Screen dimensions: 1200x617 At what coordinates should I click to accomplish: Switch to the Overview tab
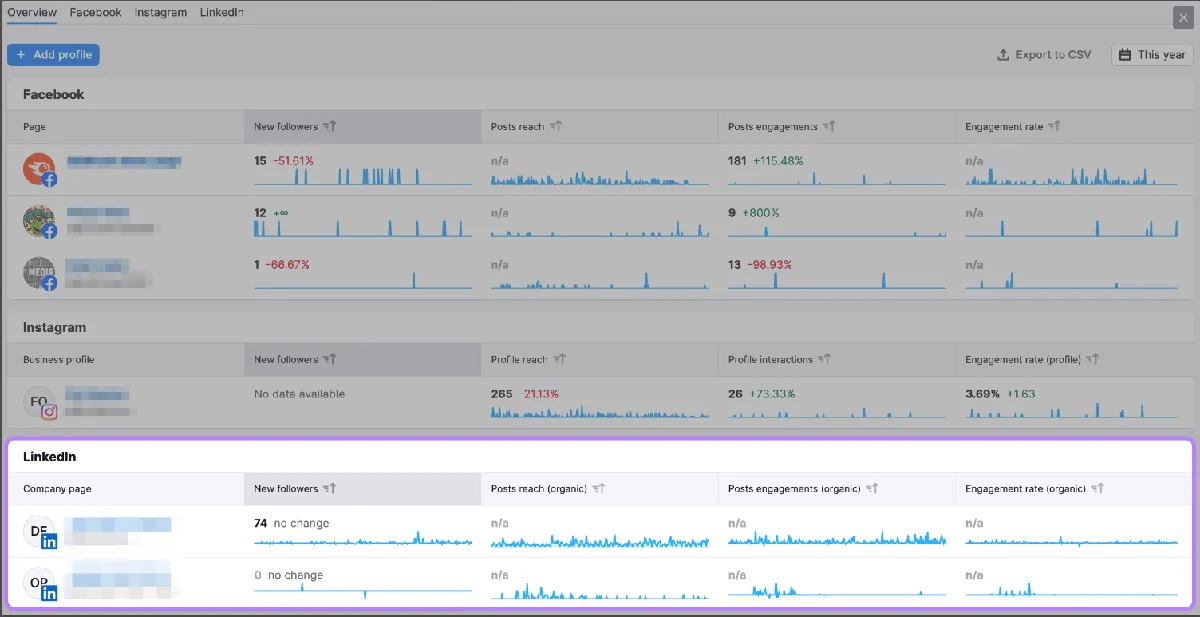(32, 13)
